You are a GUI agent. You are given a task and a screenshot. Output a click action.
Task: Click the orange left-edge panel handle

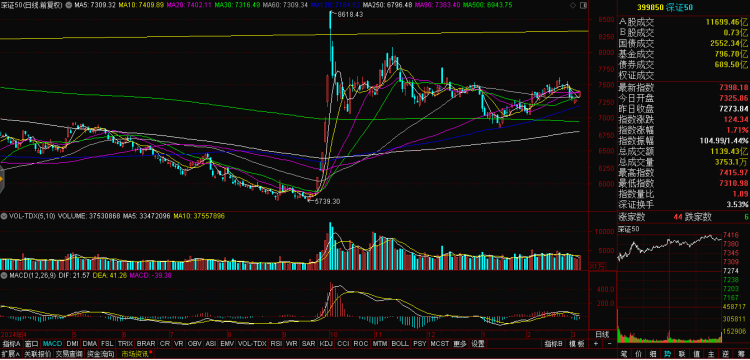[1, 179]
